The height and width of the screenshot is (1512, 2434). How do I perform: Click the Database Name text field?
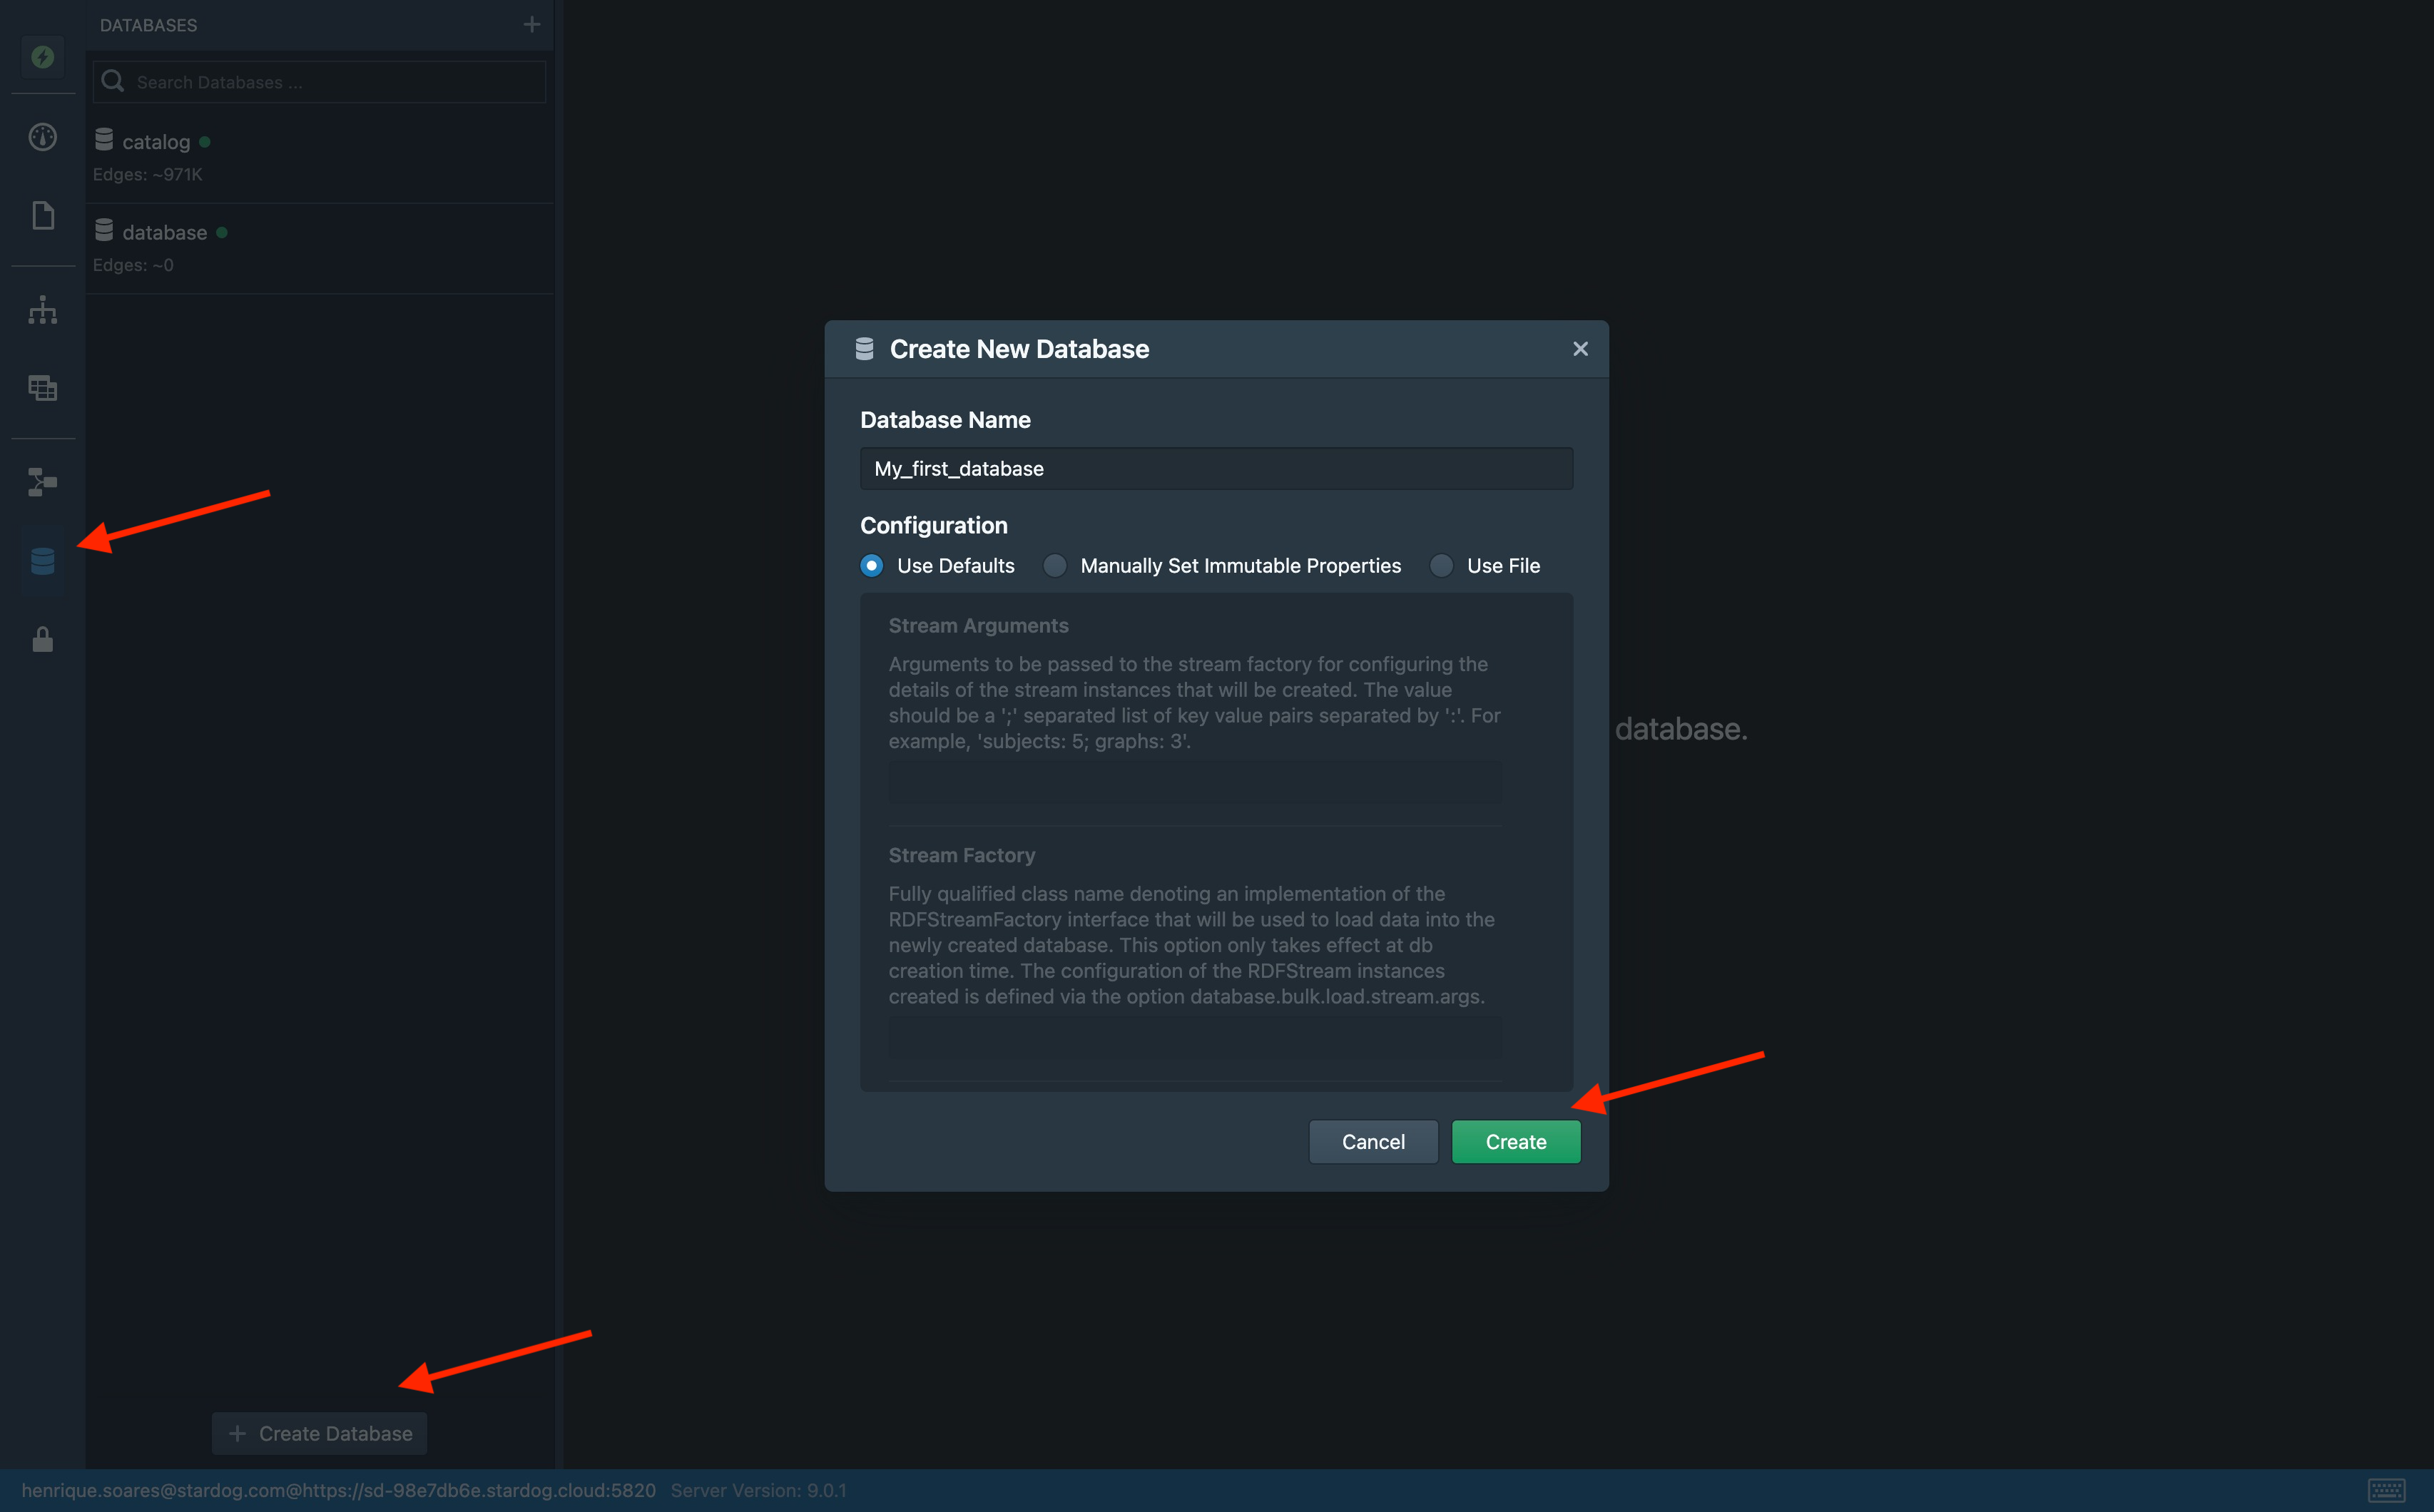click(x=1215, y=469)
